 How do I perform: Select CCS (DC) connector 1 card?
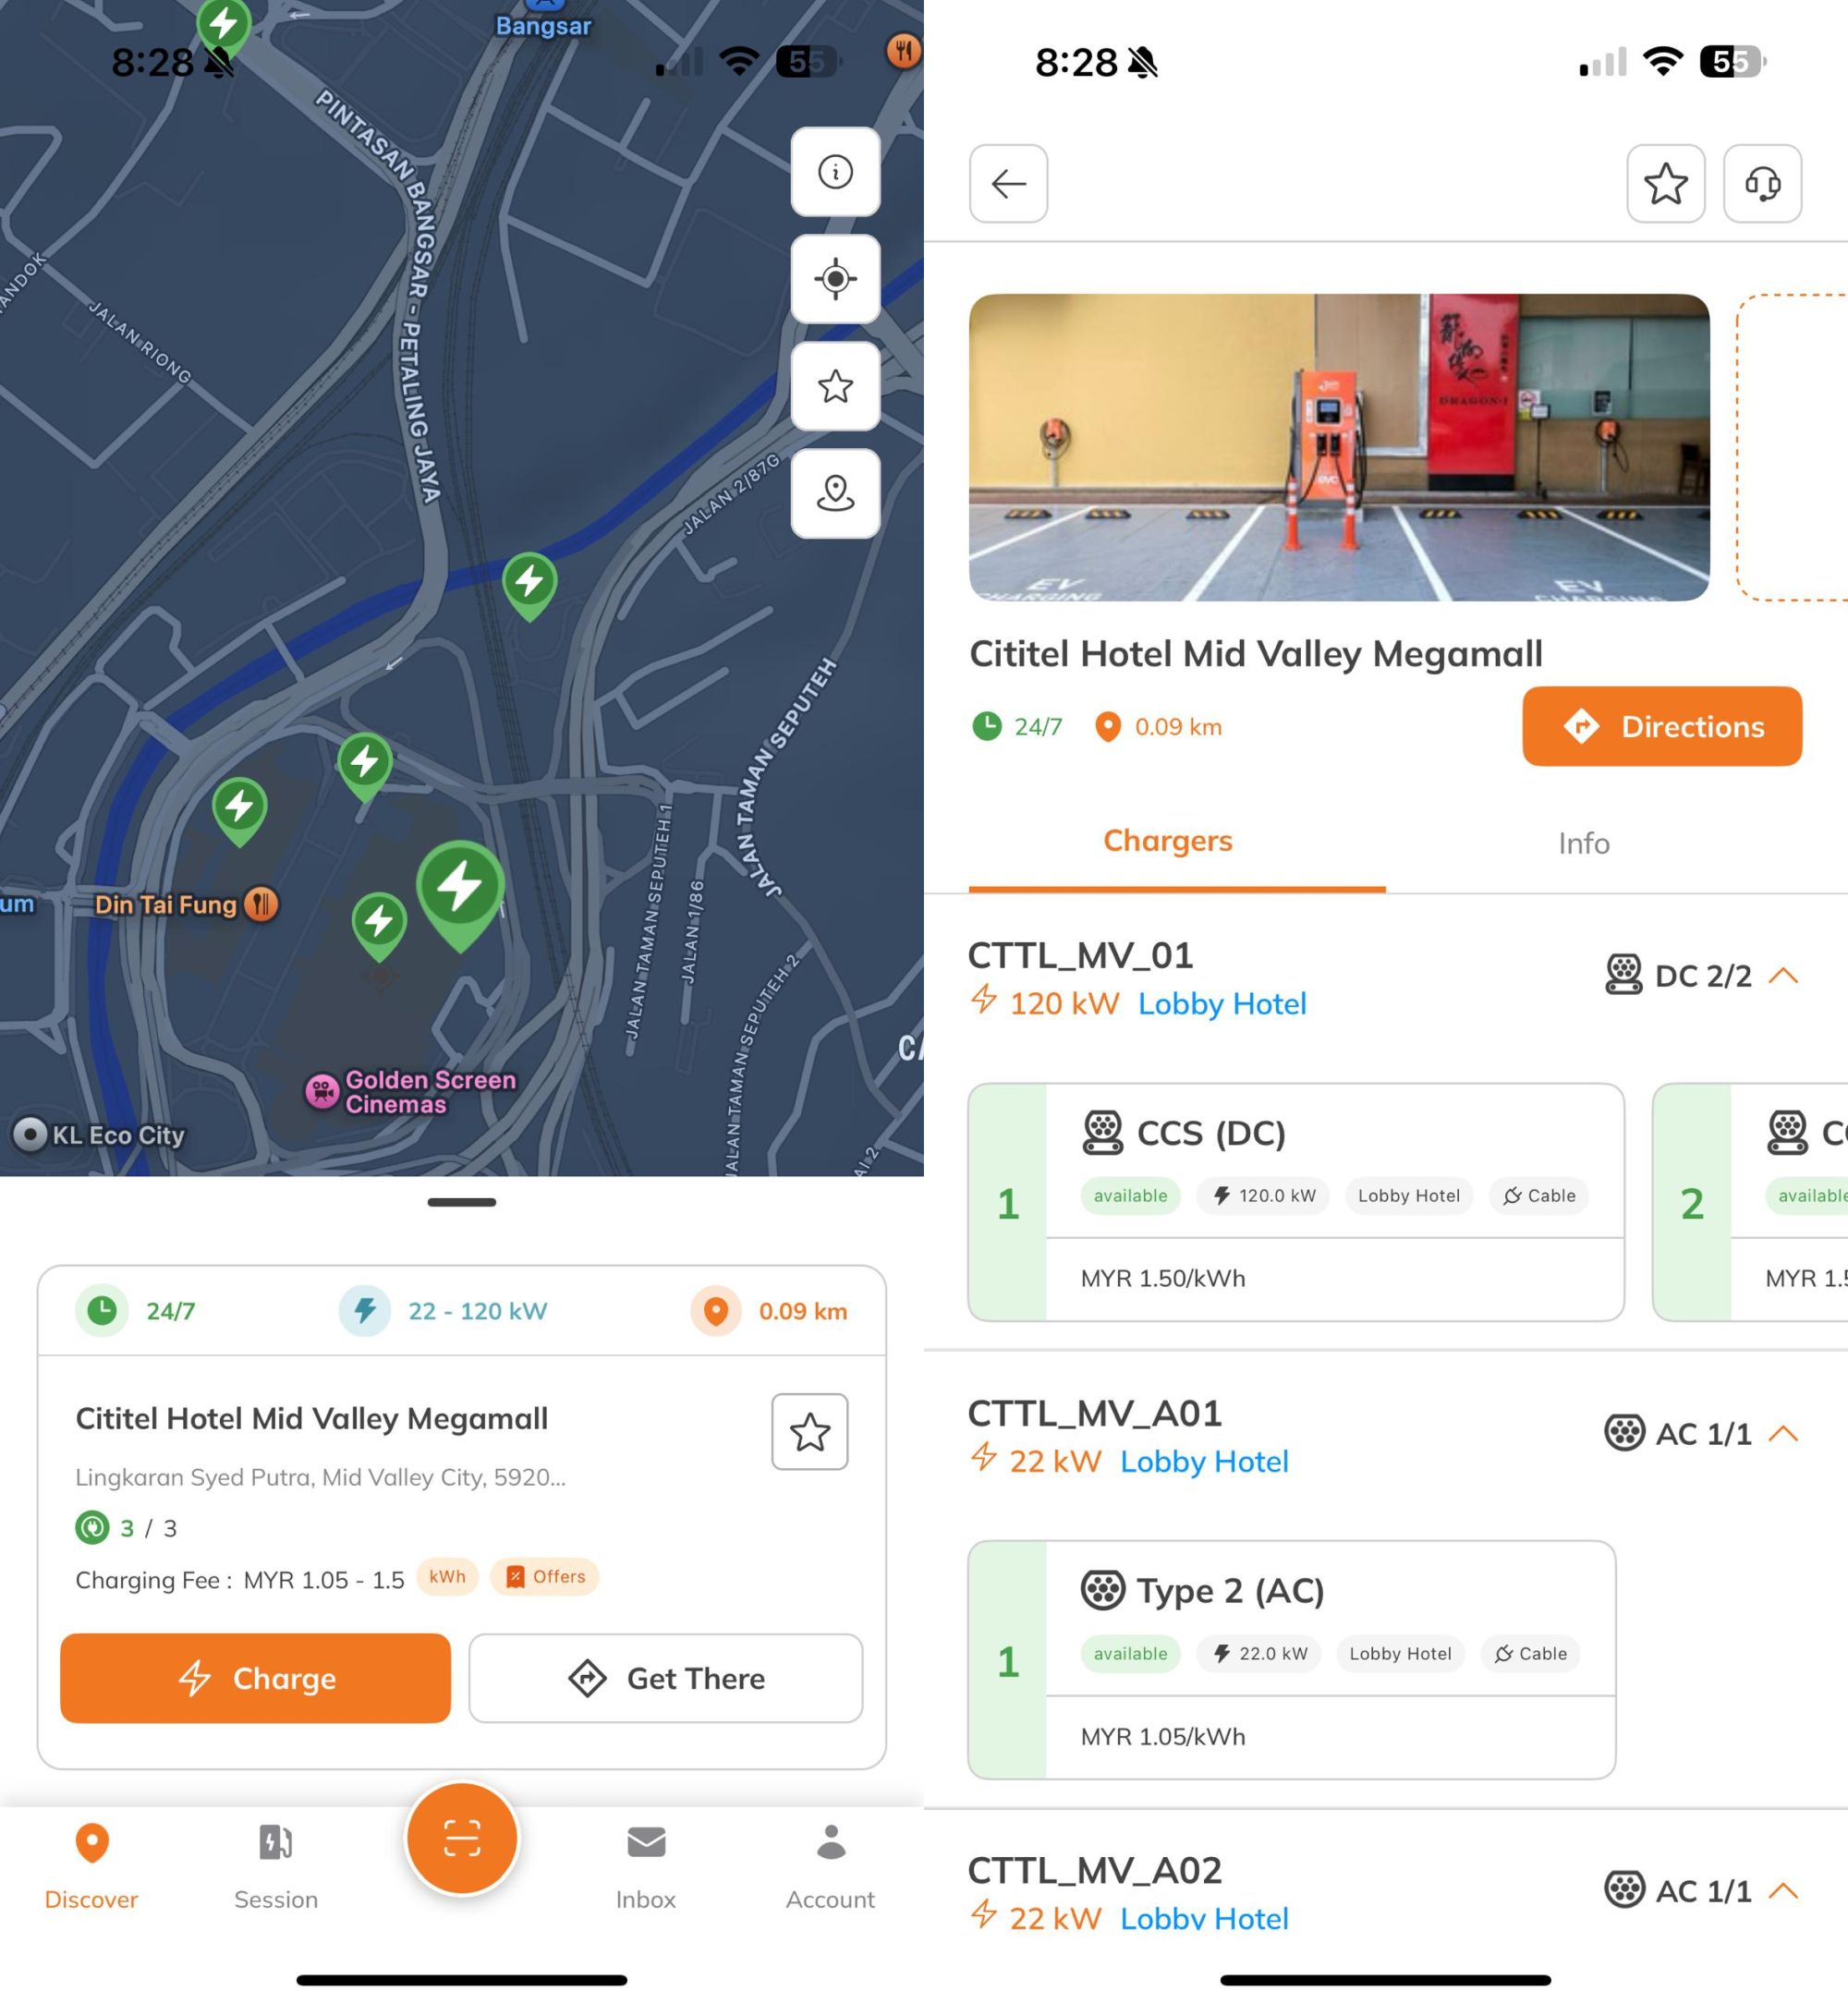[1295, 1202]
